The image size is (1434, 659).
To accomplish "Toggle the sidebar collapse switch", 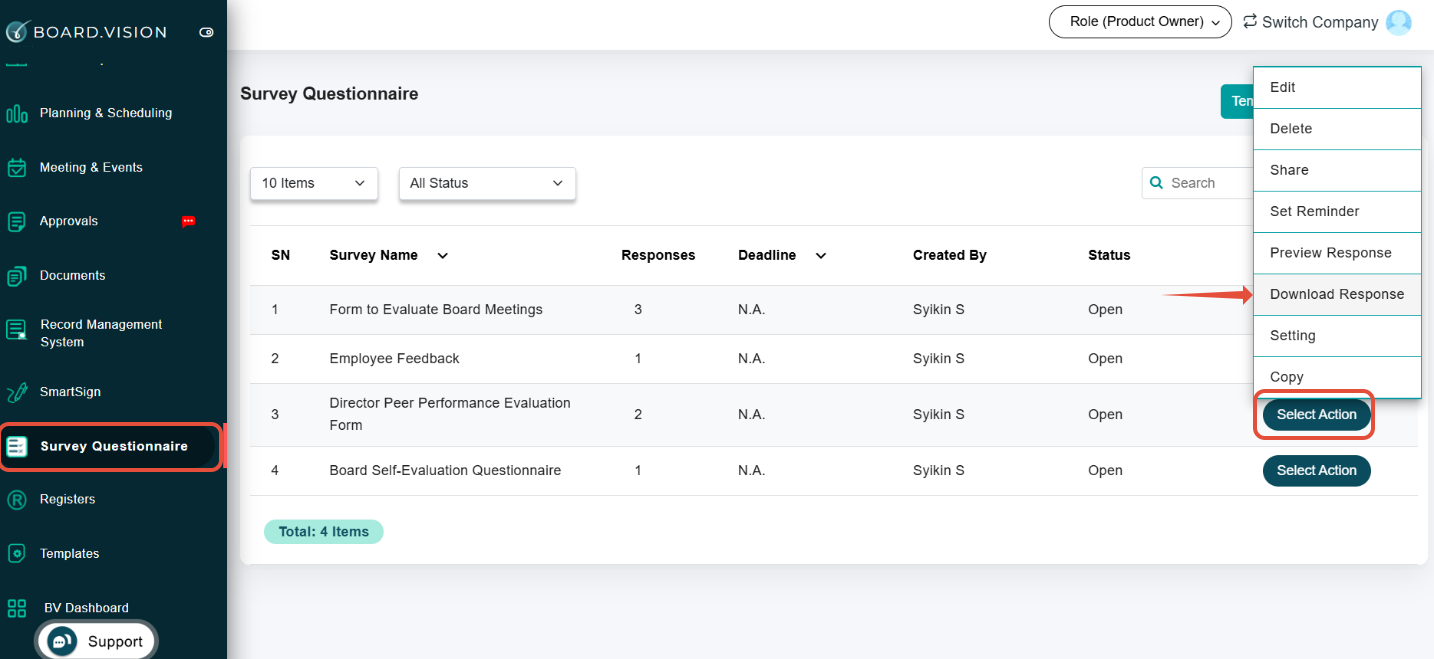I will pyautogui.click(x=206, y=32).
